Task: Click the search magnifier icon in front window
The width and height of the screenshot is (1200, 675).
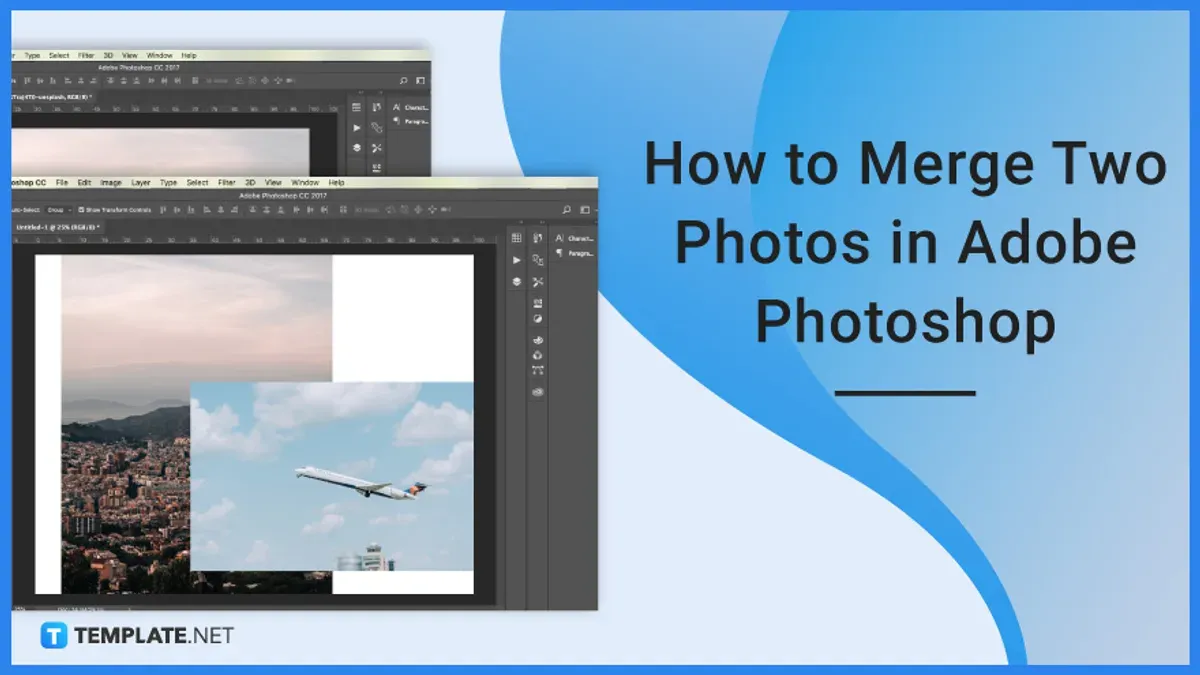Action: [x=567, y=209]
